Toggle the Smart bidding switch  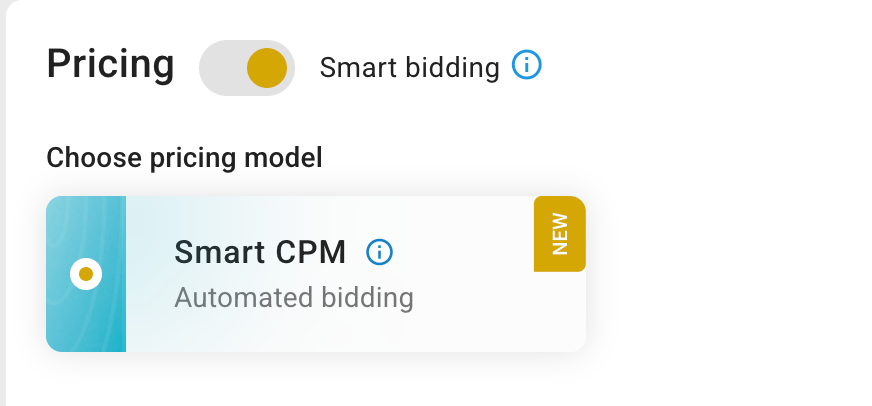(x=246, y=68)
